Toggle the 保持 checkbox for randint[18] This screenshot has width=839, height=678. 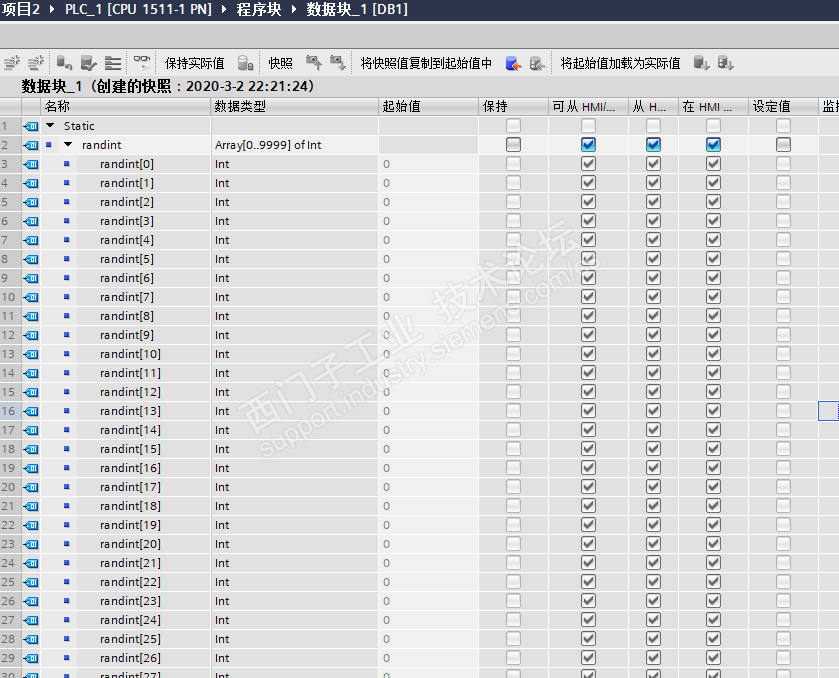(x=513, y=506)
